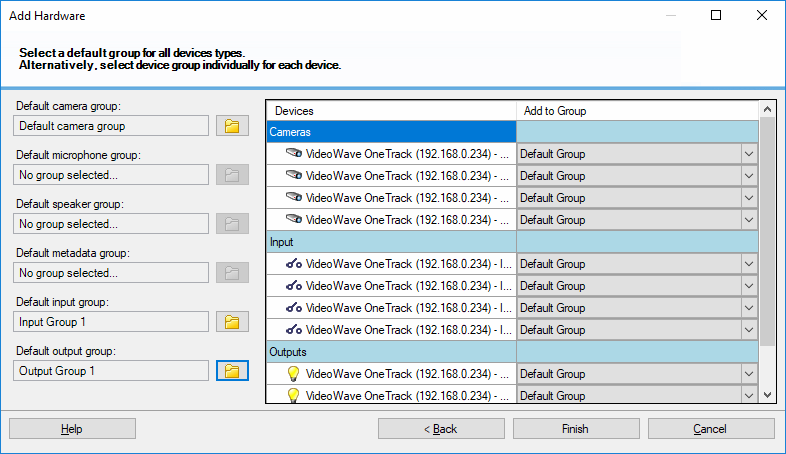
Task: Click camera icon of fourth camera row
Action: click(x=294, y=219)
